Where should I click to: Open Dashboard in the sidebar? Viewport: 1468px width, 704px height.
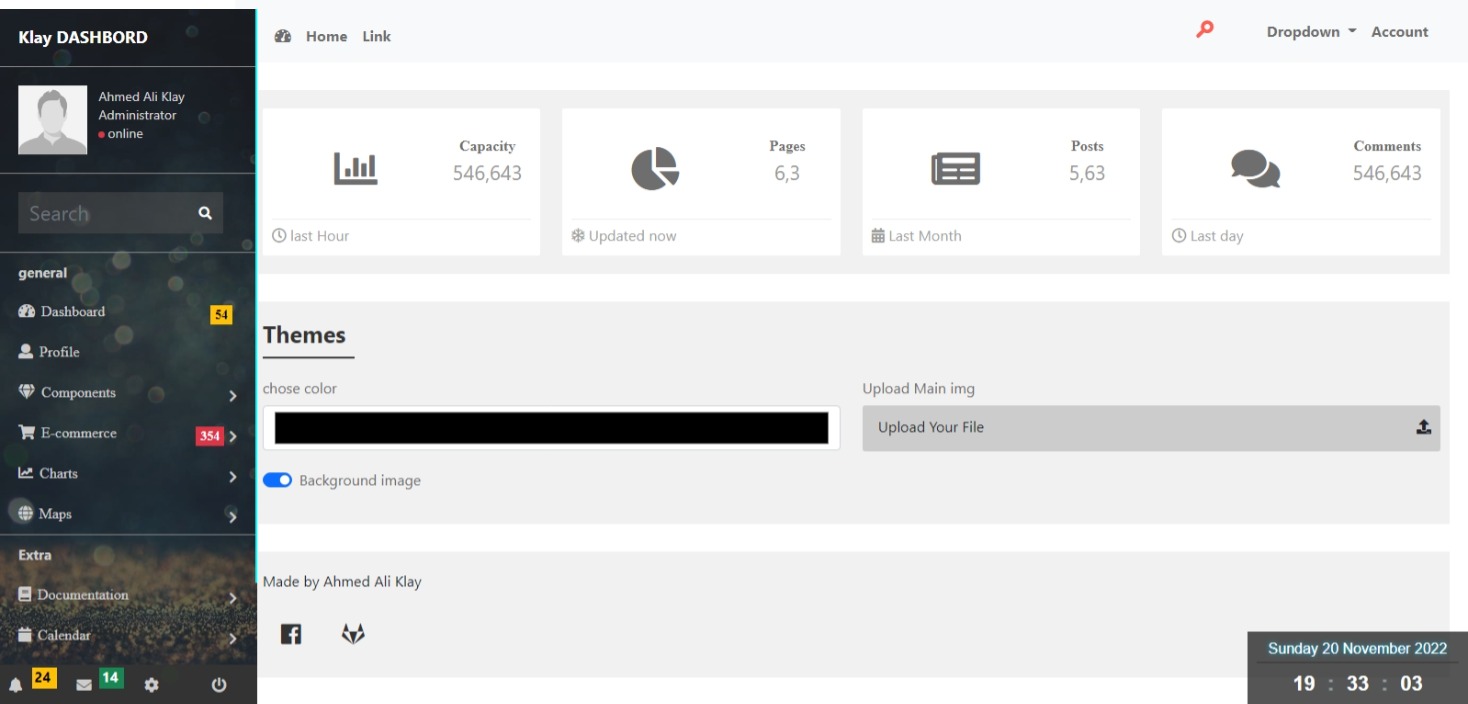point(72,312)
